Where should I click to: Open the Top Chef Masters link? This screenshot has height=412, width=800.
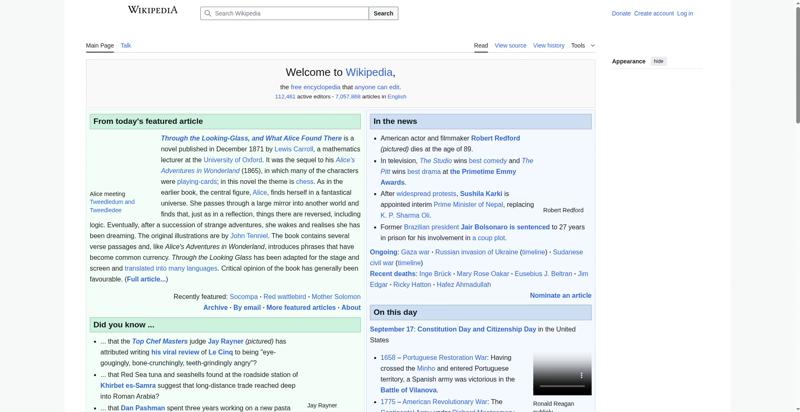[160, 341]
